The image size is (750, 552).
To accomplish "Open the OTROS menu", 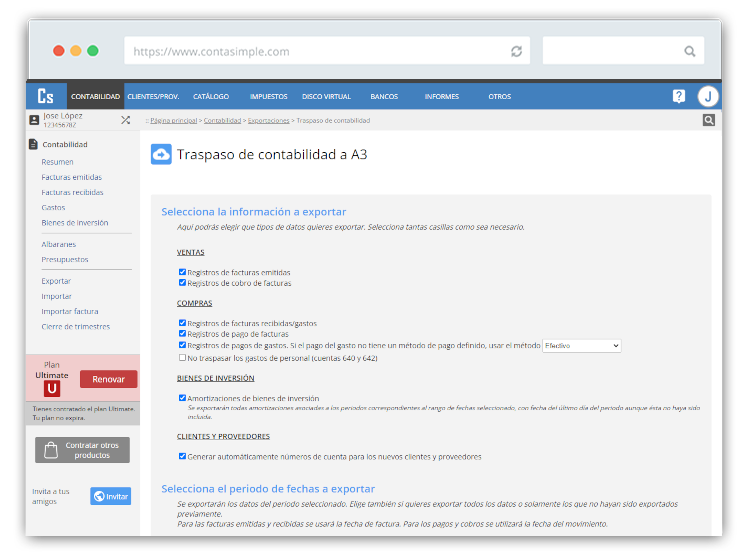I will [499, 96].
